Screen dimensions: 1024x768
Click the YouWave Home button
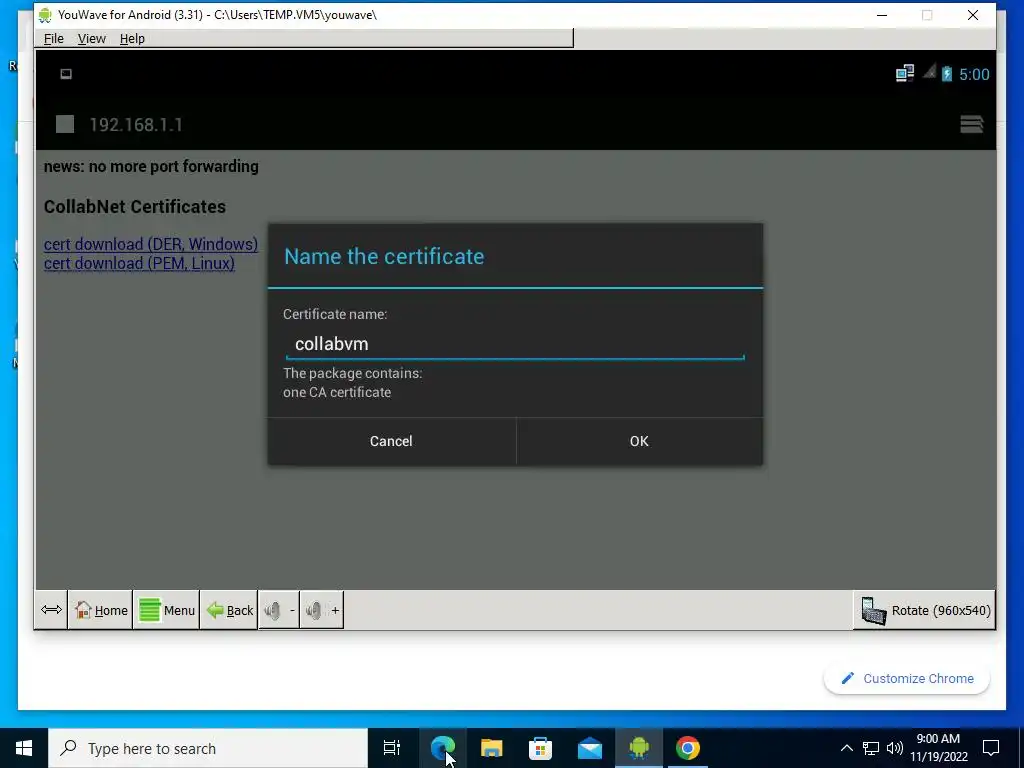(x=101, y=610)
